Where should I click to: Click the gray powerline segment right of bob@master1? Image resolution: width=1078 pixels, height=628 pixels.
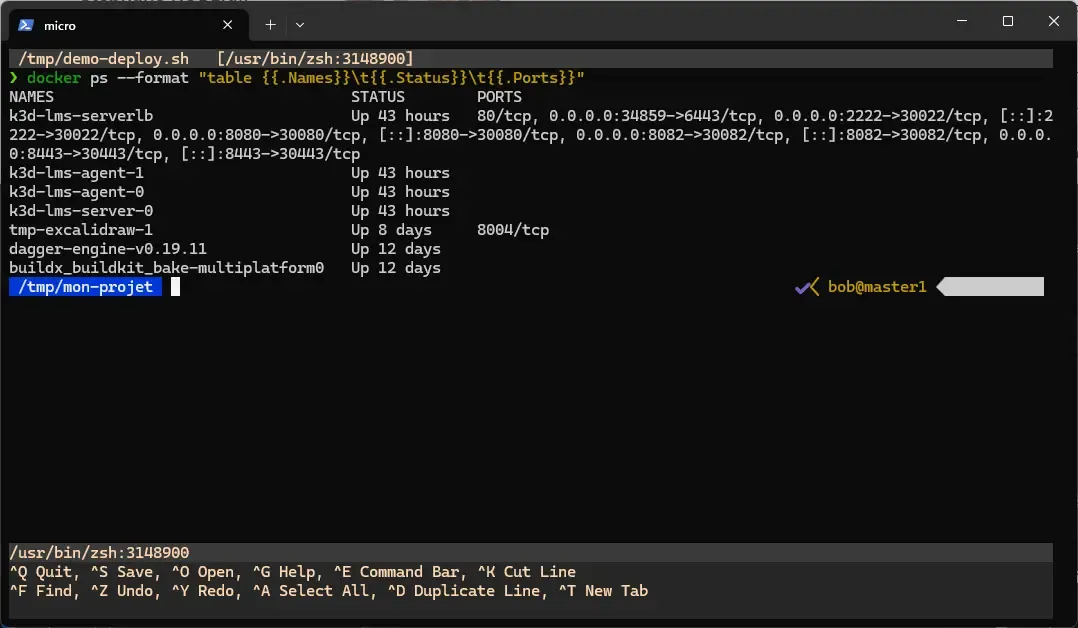990,286
